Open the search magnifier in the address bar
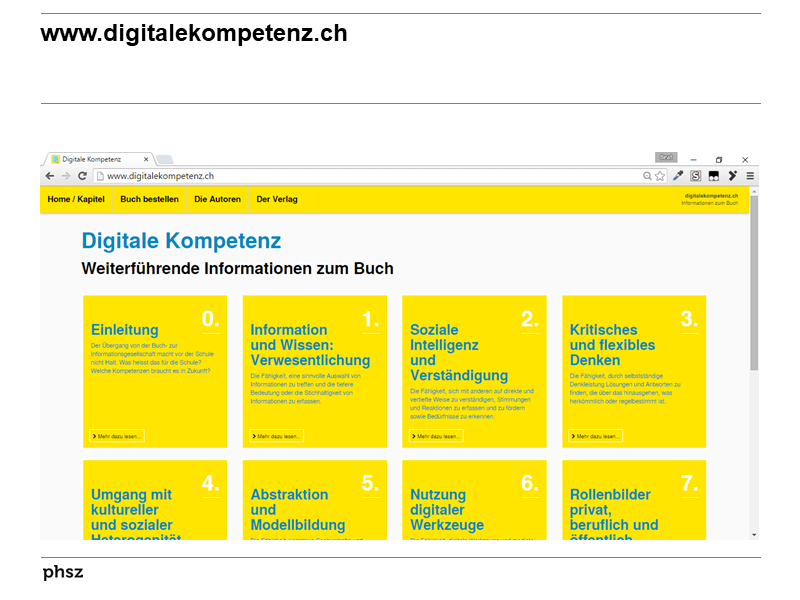Viewport: 800px width, 600px height. pos(647,175)
